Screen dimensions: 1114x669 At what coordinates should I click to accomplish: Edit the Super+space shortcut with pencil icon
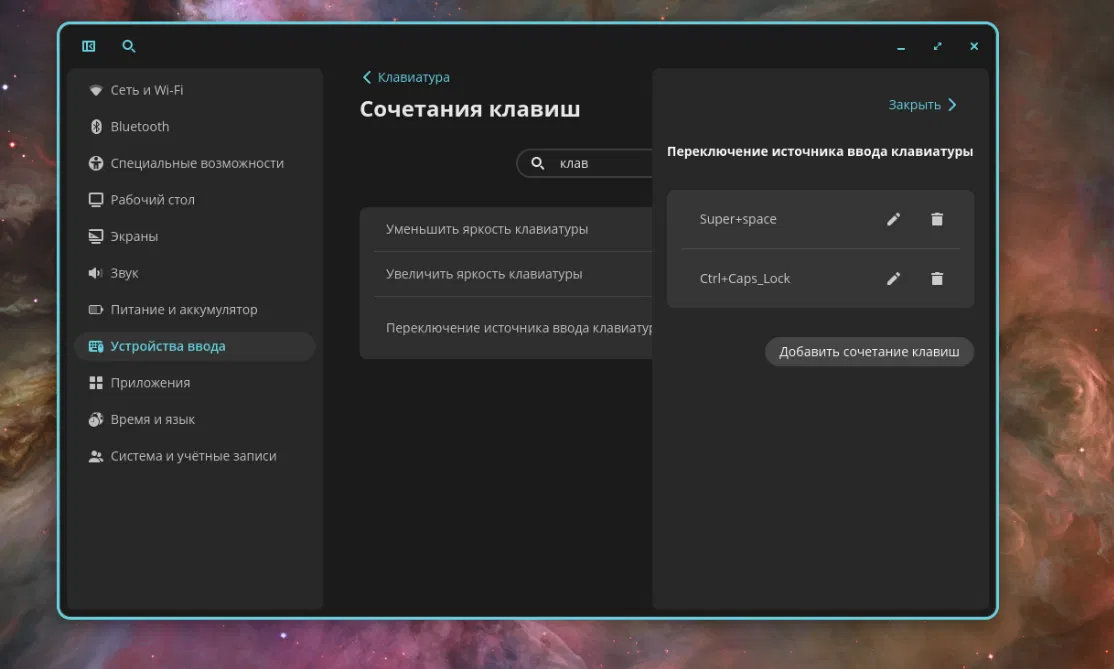pyautogui.click(x=894, y=219)
